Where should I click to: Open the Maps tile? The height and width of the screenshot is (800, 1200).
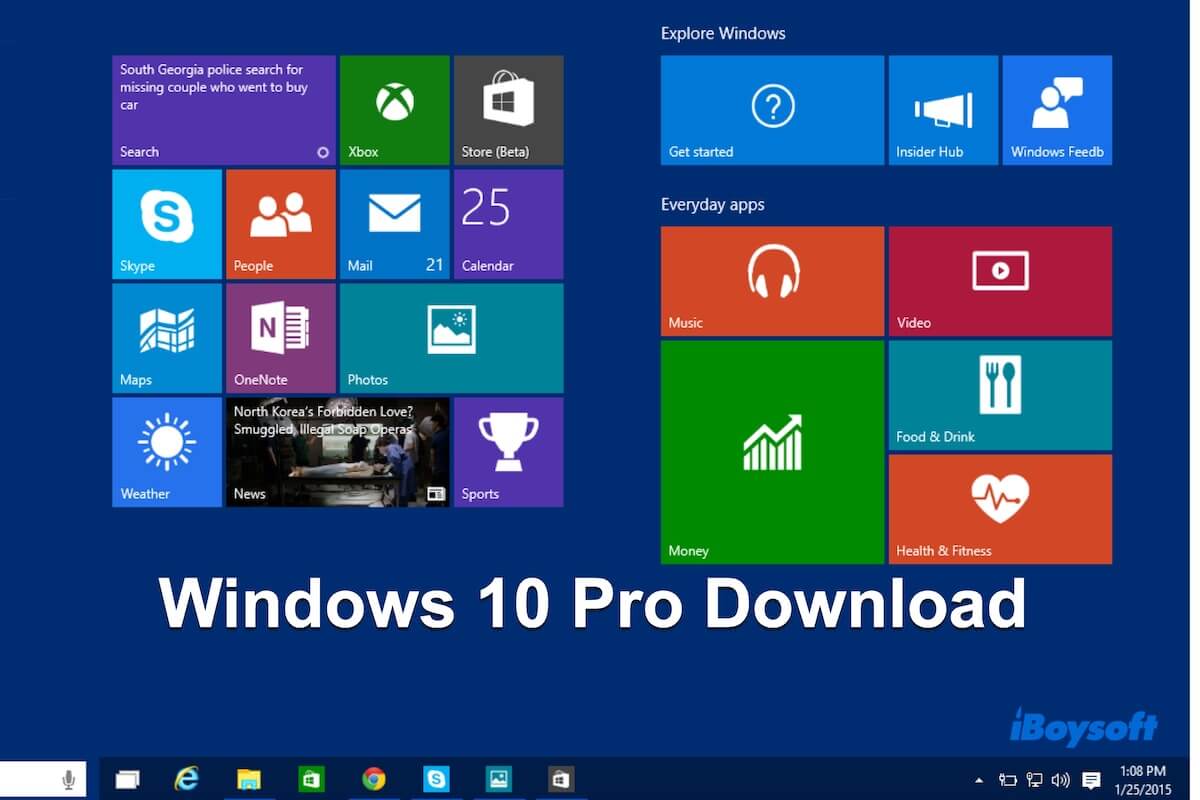point(166,338)
